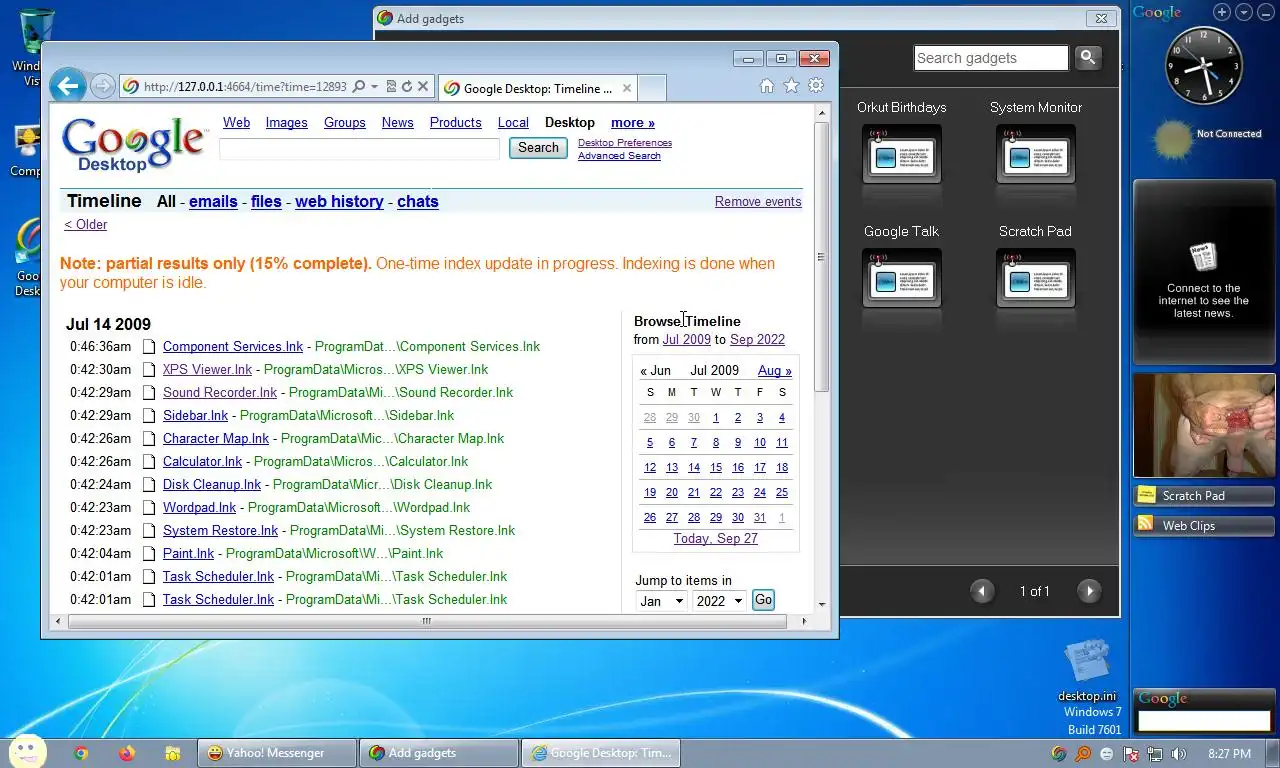
Task: Open a new blank browser tab
Action: [652, 88]
